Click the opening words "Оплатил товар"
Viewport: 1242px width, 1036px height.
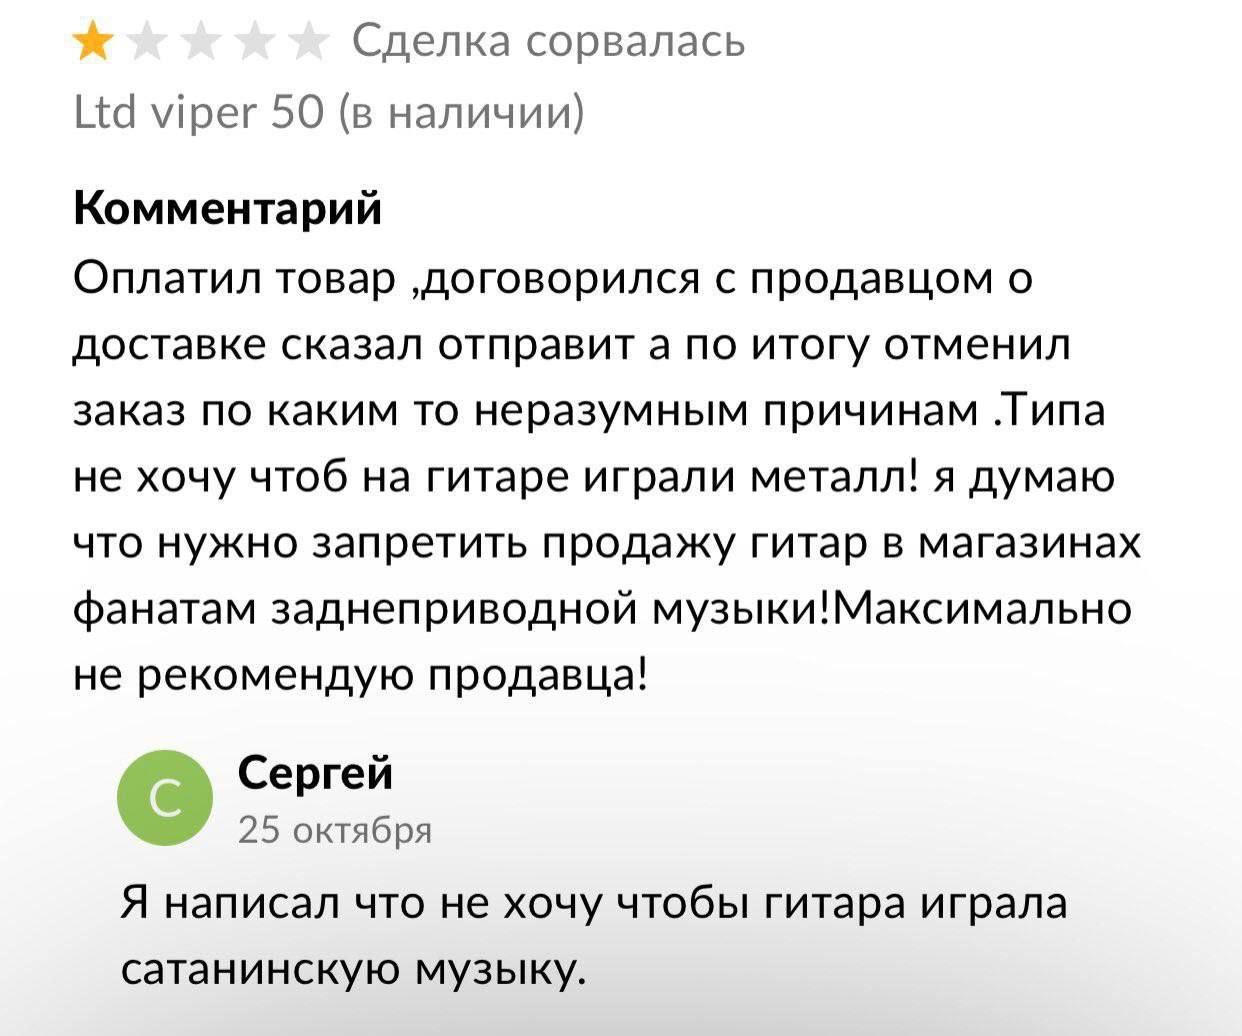(236, 279)
